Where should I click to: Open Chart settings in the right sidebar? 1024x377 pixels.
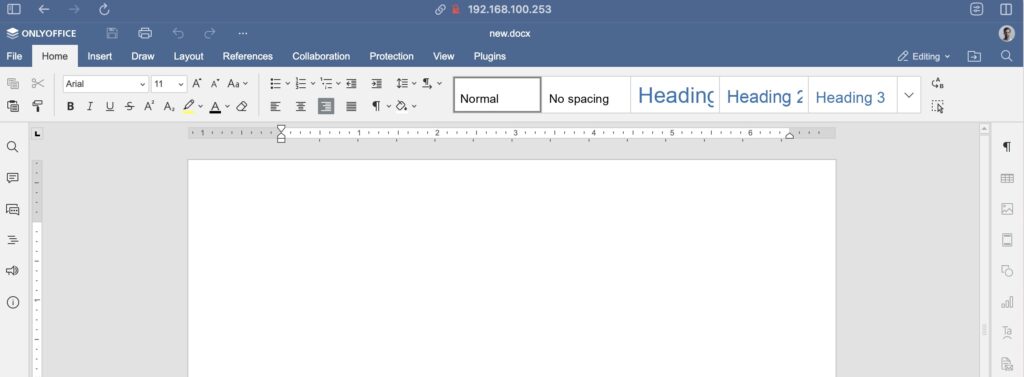[1007, 302]
